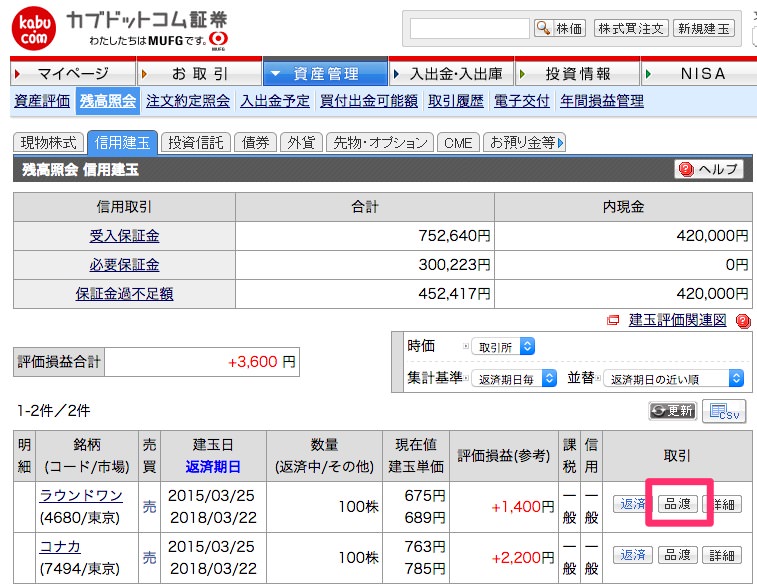Focus the stock search input field

click(469, 28)
